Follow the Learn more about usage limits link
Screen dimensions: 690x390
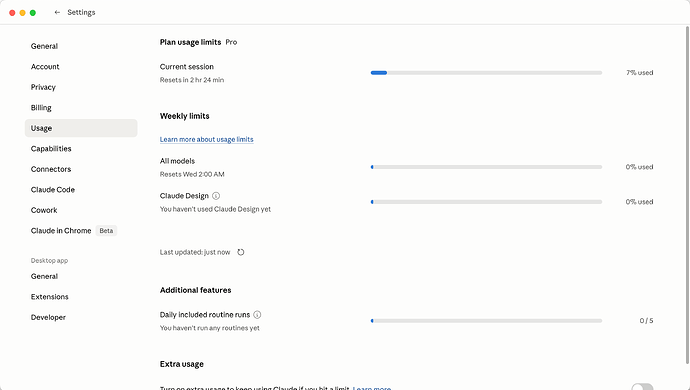(206, 140)
